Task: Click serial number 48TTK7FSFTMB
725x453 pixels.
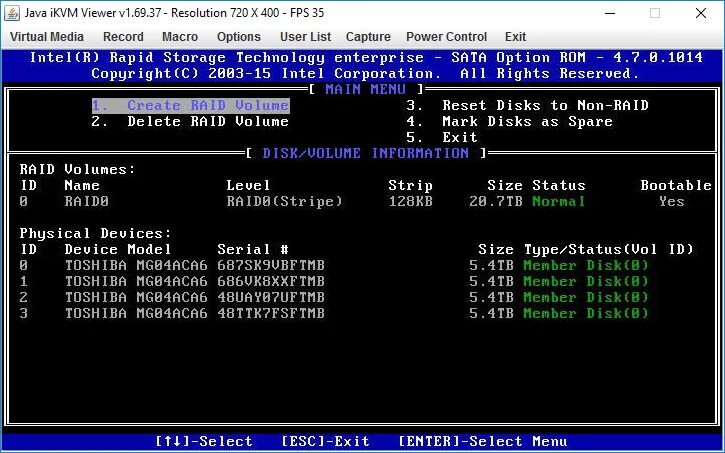Action: (270, 313)
